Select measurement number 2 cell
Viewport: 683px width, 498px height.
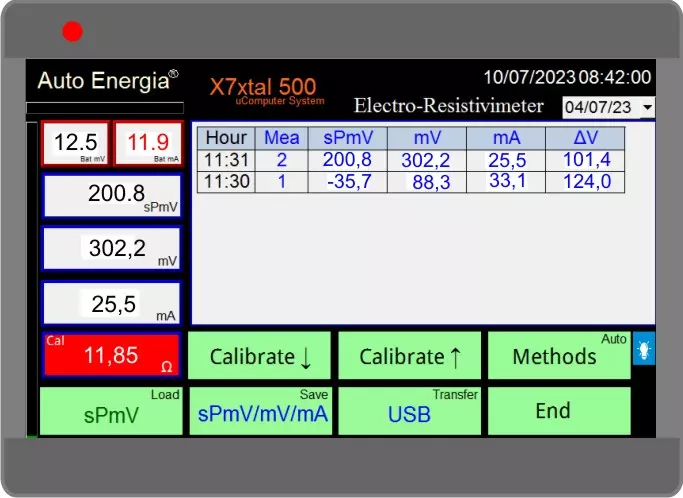point(281,160)
